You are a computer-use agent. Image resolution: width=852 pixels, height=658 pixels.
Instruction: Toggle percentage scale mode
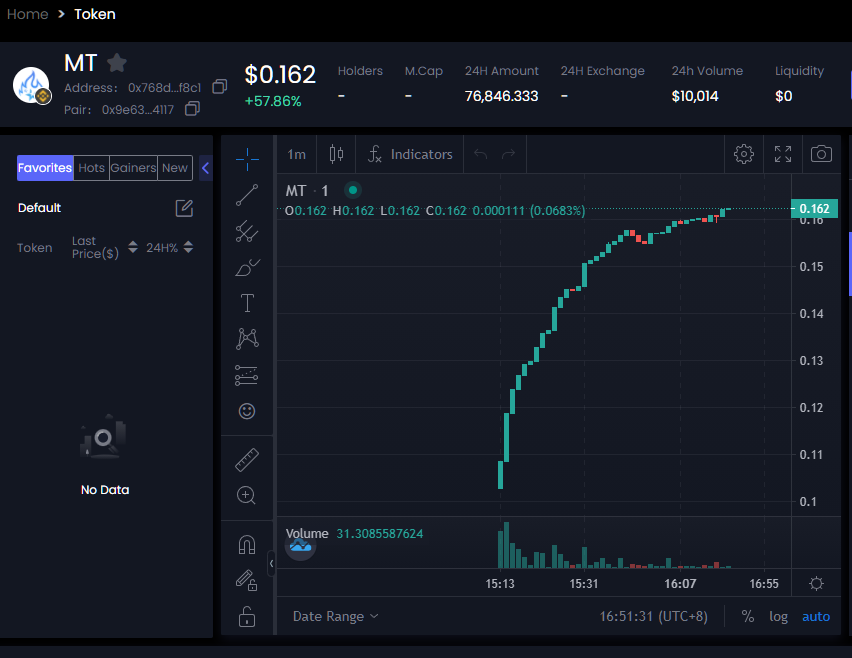pos(748,616)
